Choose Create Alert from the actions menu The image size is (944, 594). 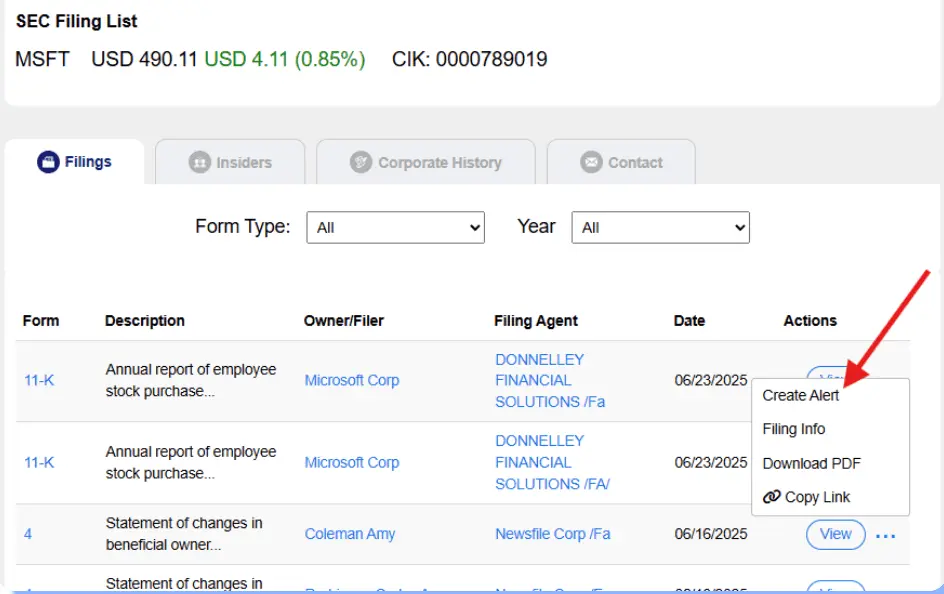[x=801, y=395]
